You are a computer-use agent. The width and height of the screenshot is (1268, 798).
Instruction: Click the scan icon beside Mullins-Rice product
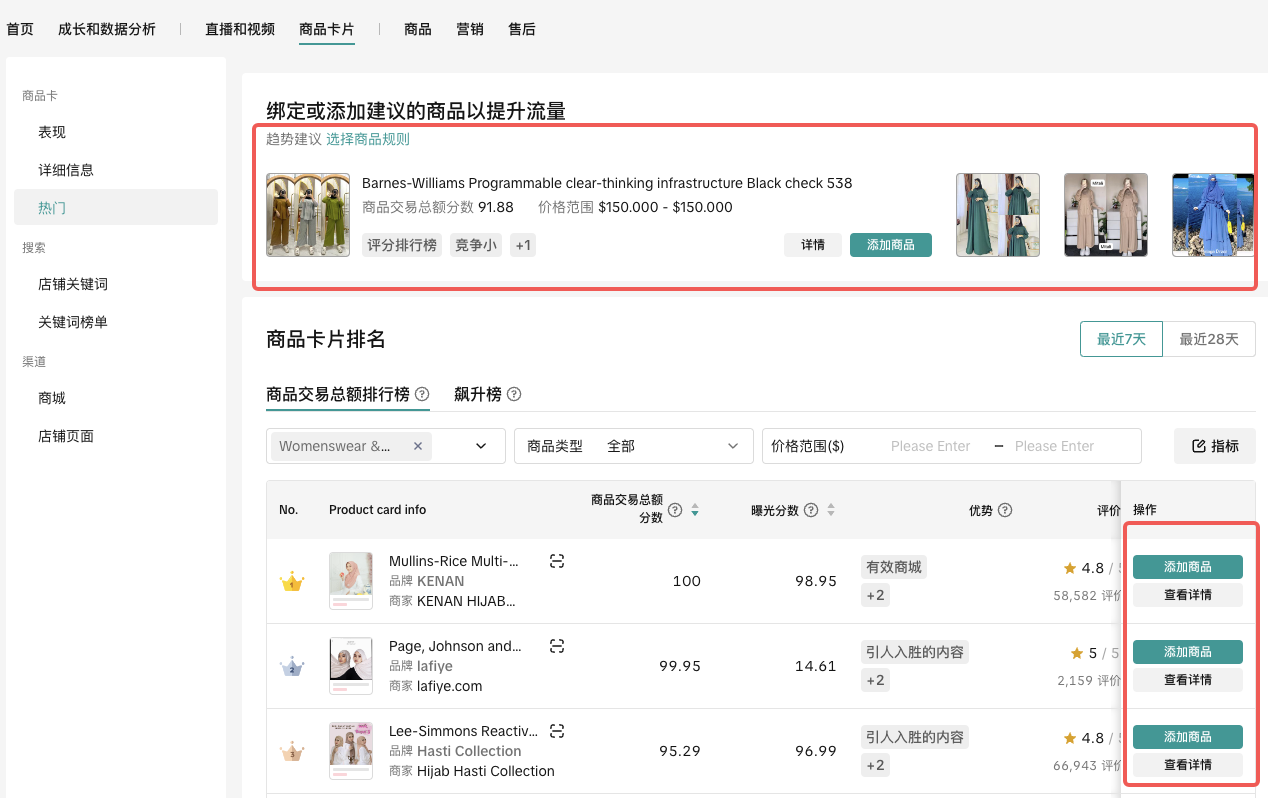click(557, 562)
